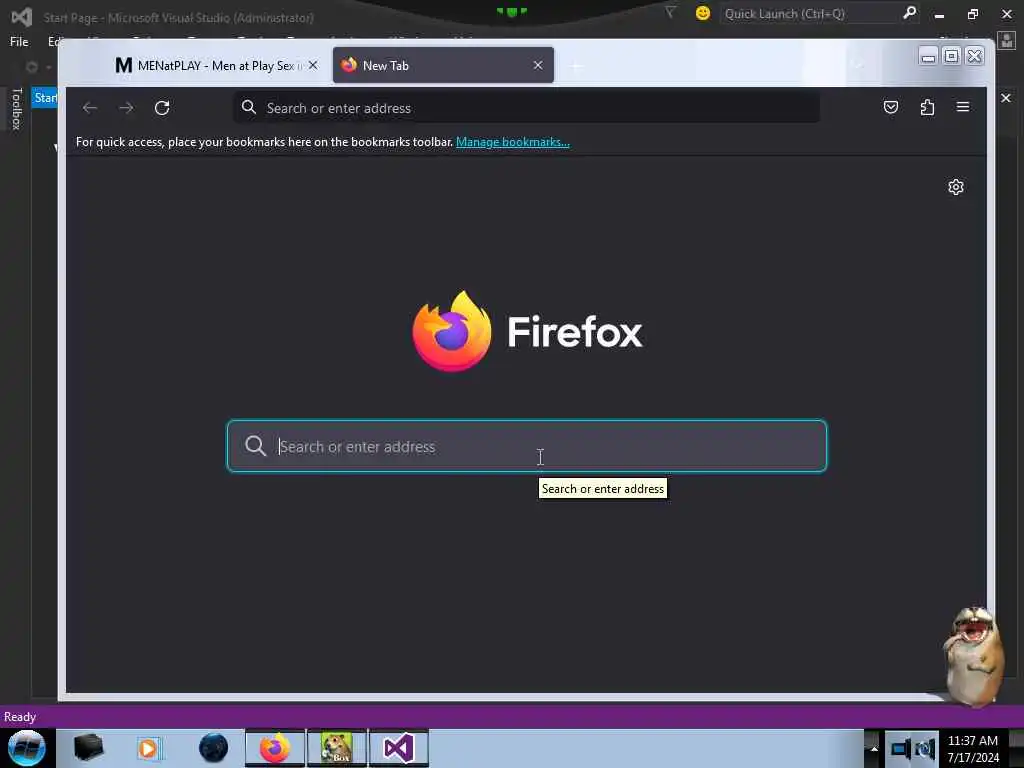Open the Firefox hamburger application menu

[x=963, y=107]
